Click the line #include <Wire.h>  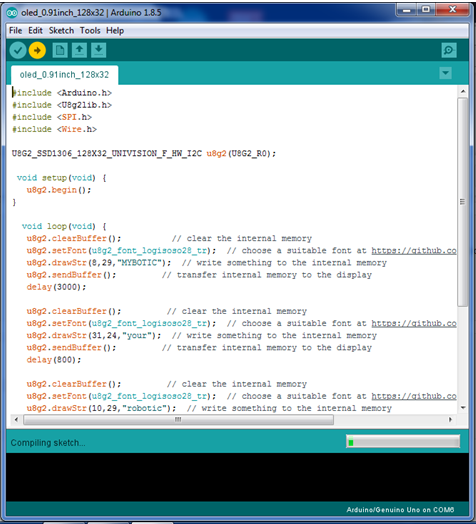tap(54, 129)
